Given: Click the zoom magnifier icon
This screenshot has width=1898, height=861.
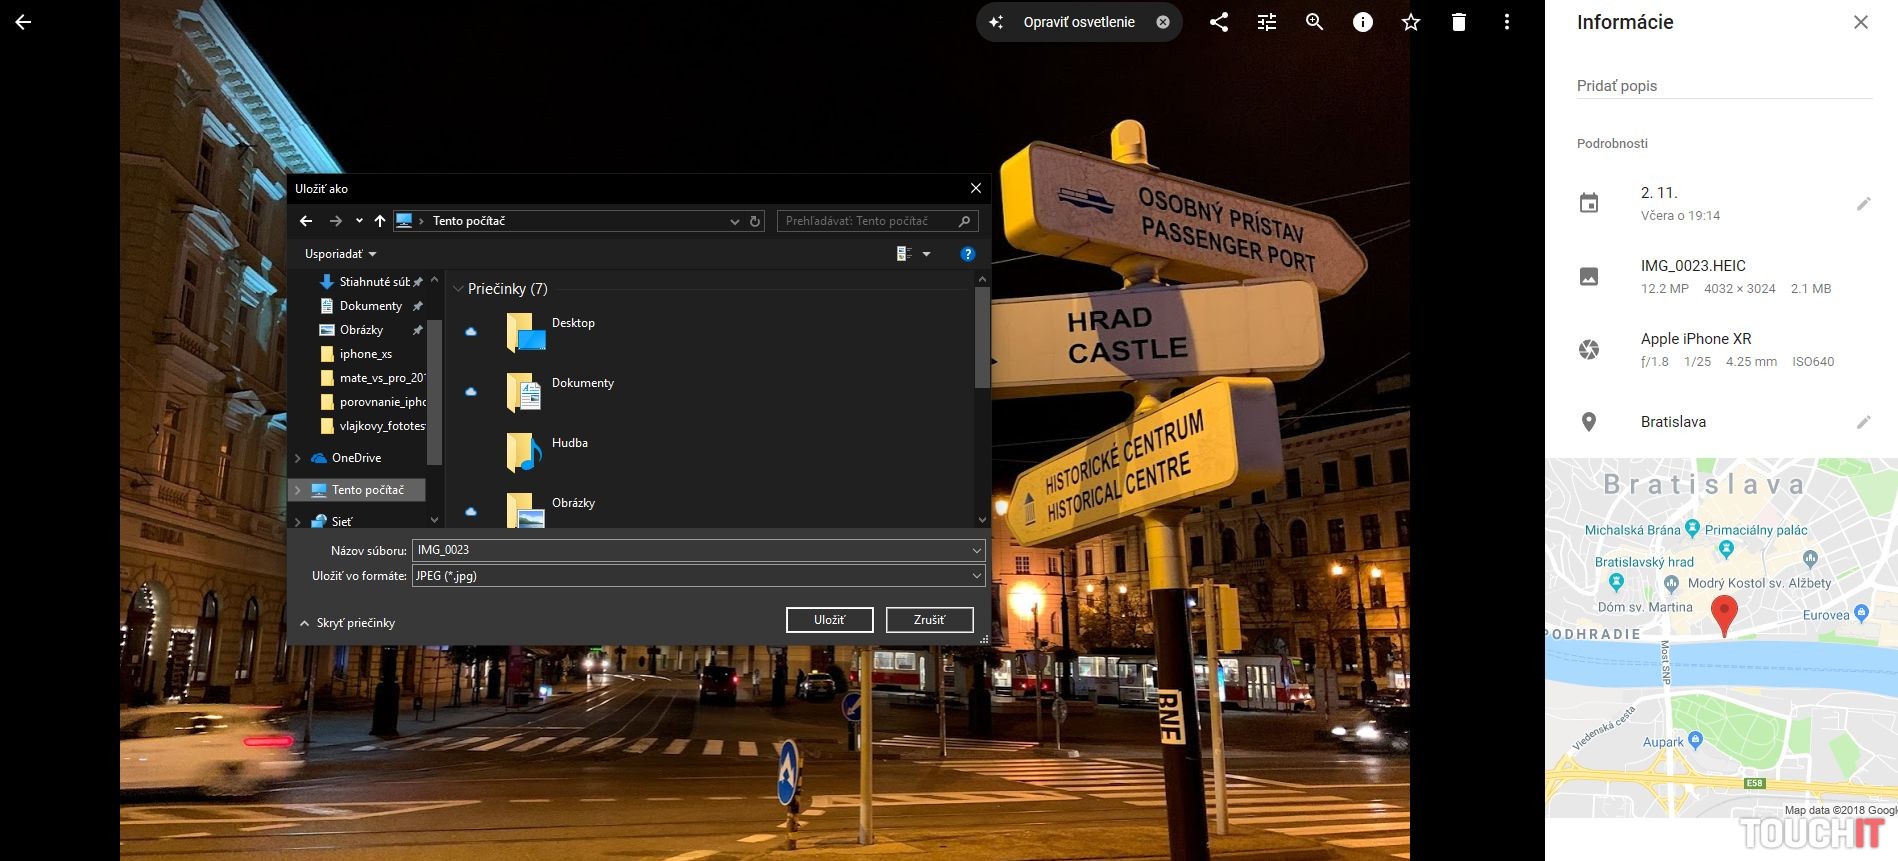Looking at the screenshot, I should 1314,22.
